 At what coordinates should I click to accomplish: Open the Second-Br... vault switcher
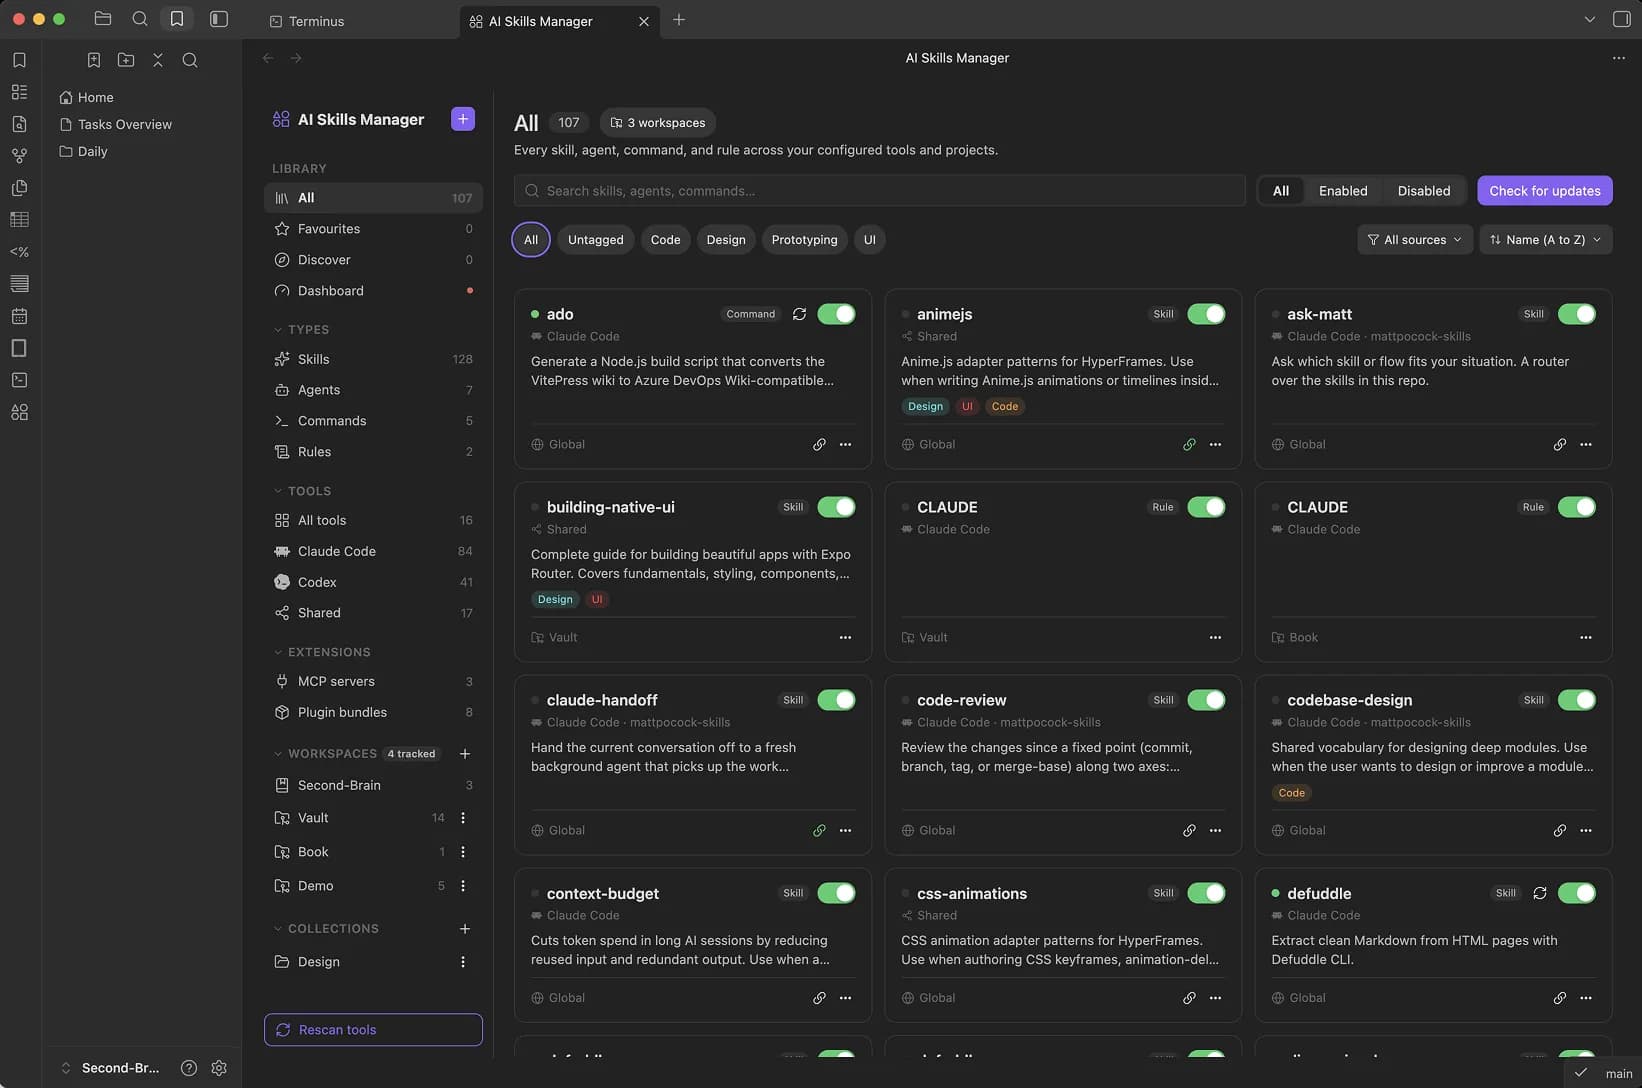(110, 1068)
